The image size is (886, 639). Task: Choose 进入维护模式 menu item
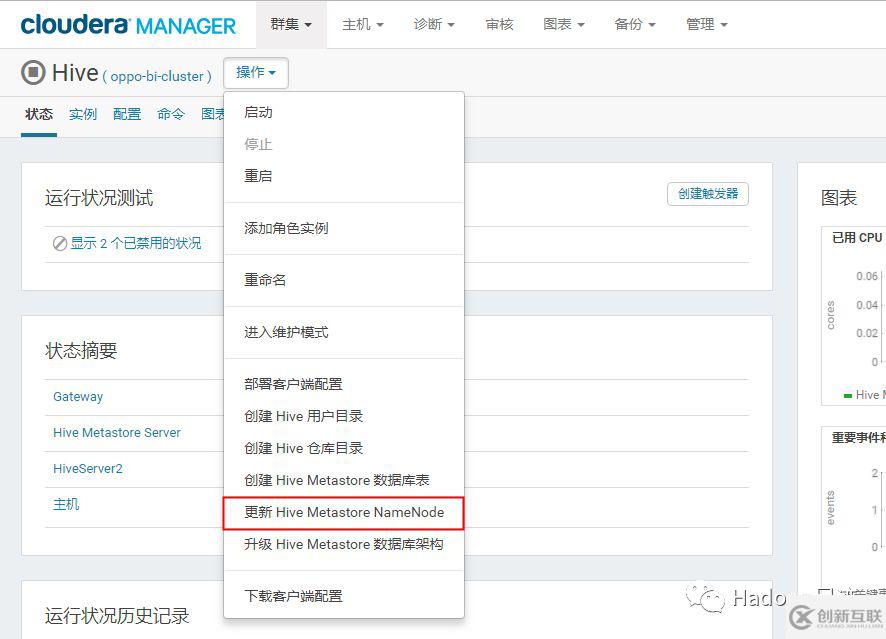pyautogui.click(x=344, y=332)
